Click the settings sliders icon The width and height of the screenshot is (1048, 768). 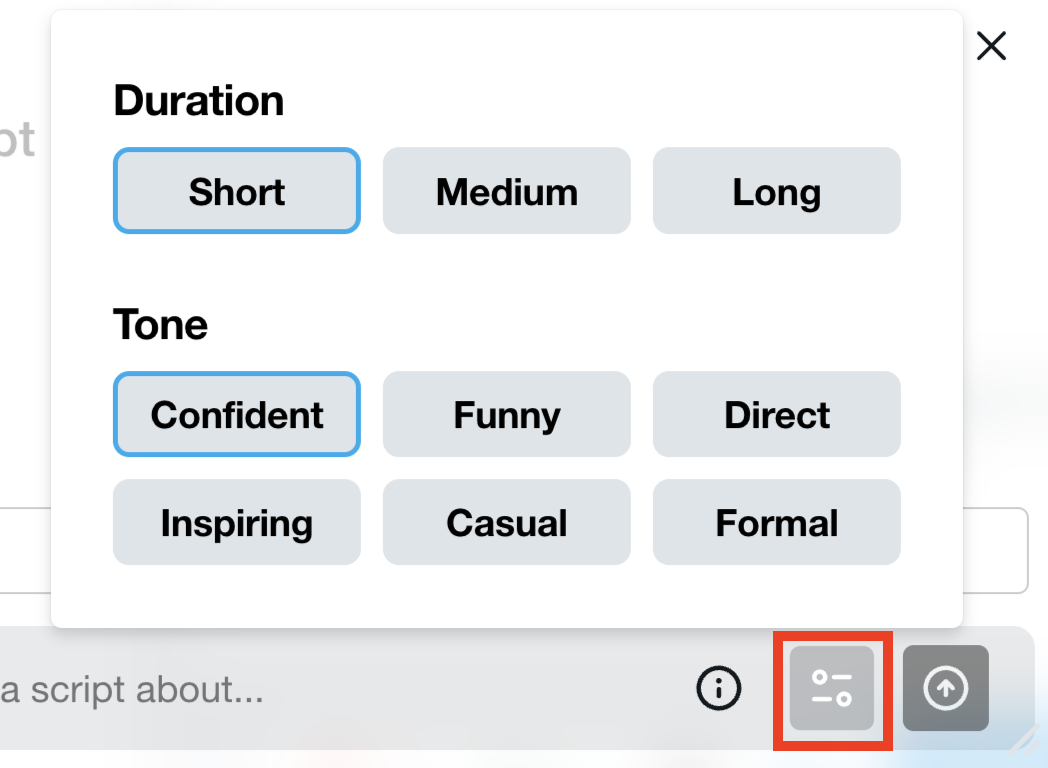832,688
